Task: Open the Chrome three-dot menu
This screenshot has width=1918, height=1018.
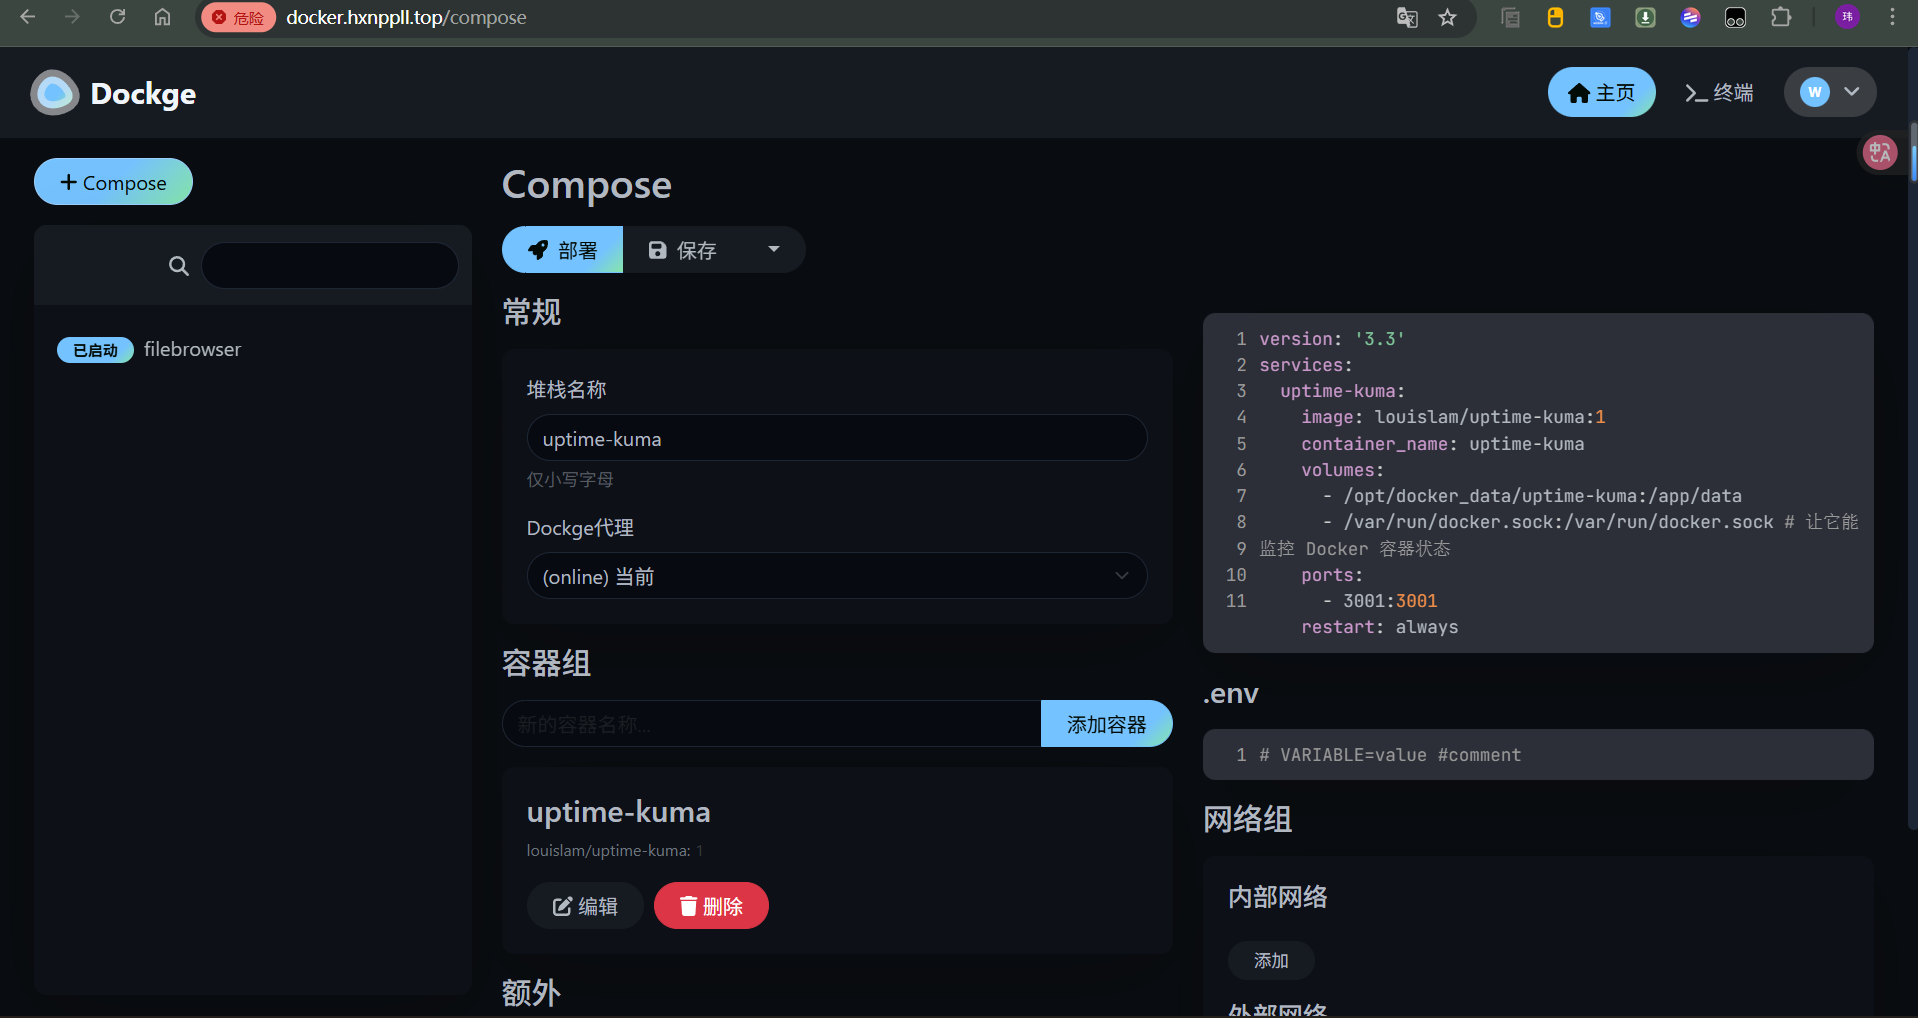Action: (x=1892, y=17)
